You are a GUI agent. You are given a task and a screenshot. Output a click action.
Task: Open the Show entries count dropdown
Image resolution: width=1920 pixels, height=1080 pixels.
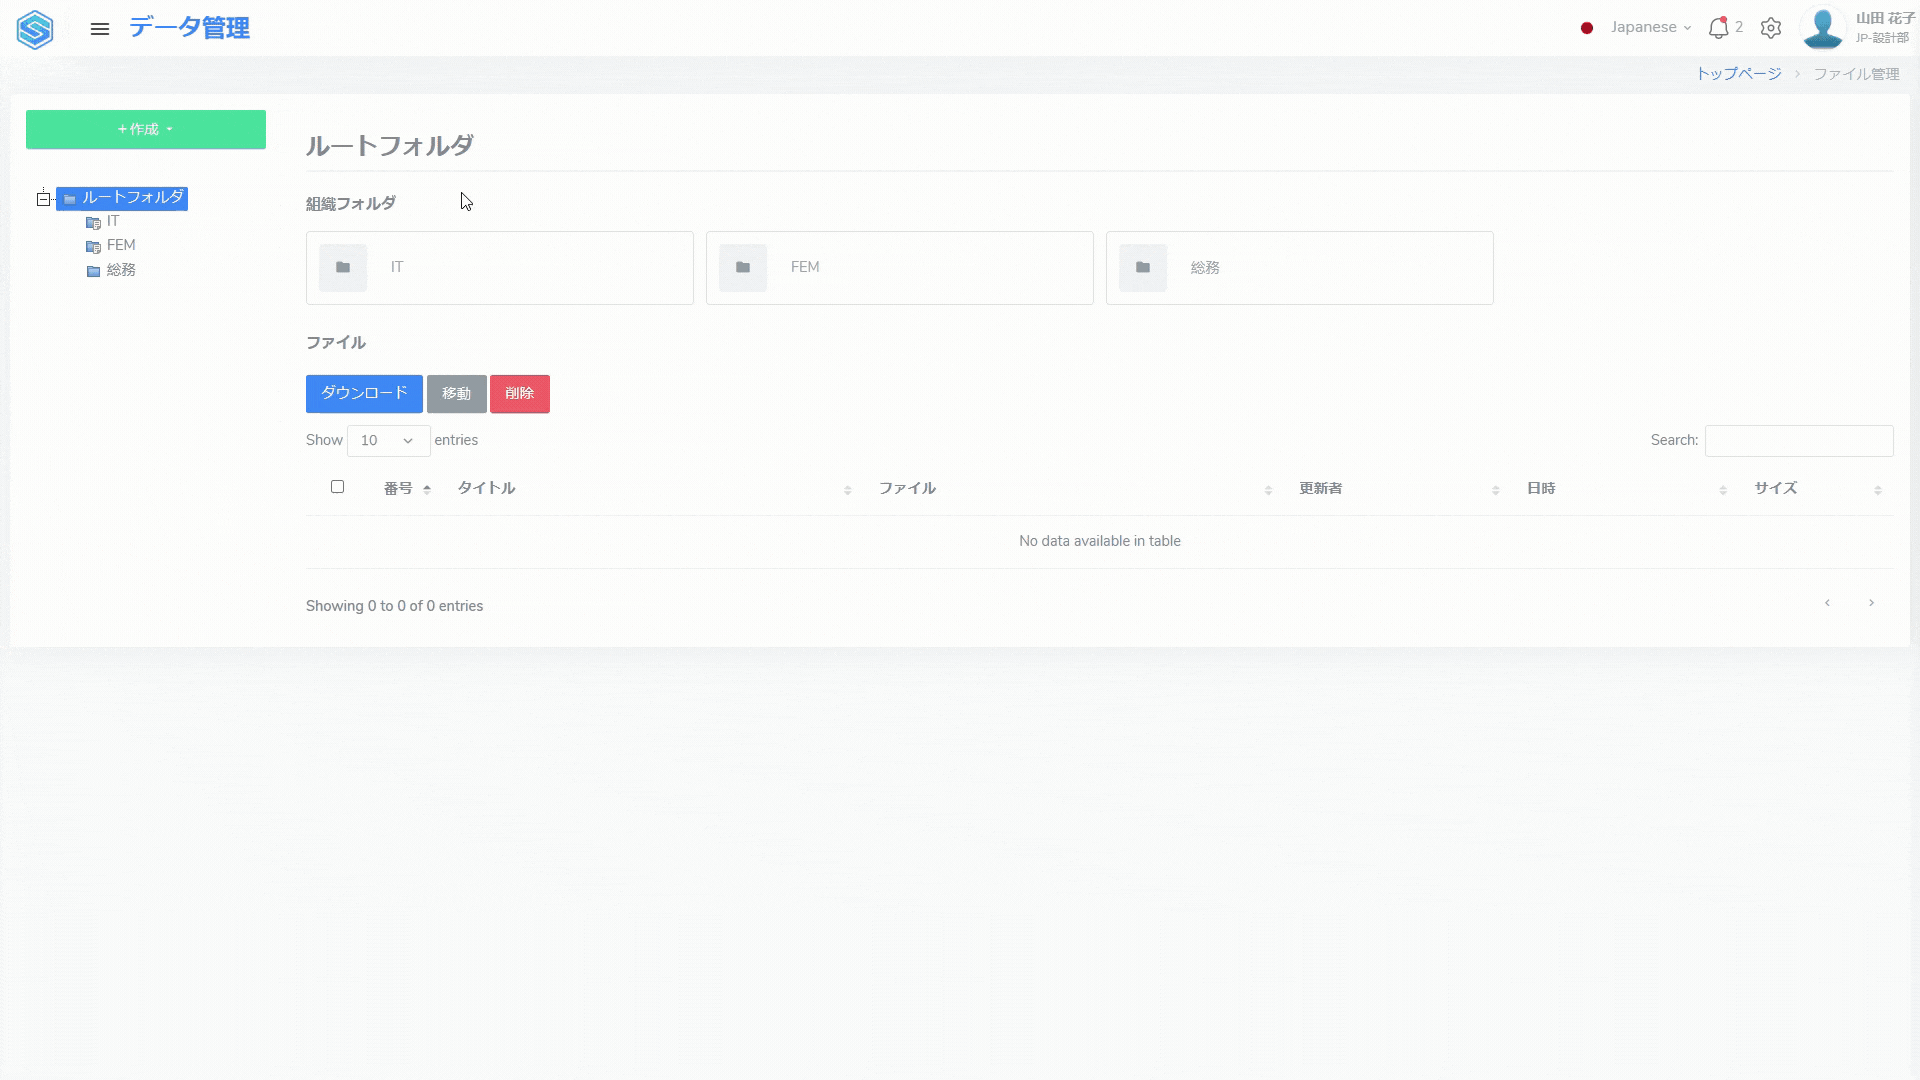click(388, 441)
